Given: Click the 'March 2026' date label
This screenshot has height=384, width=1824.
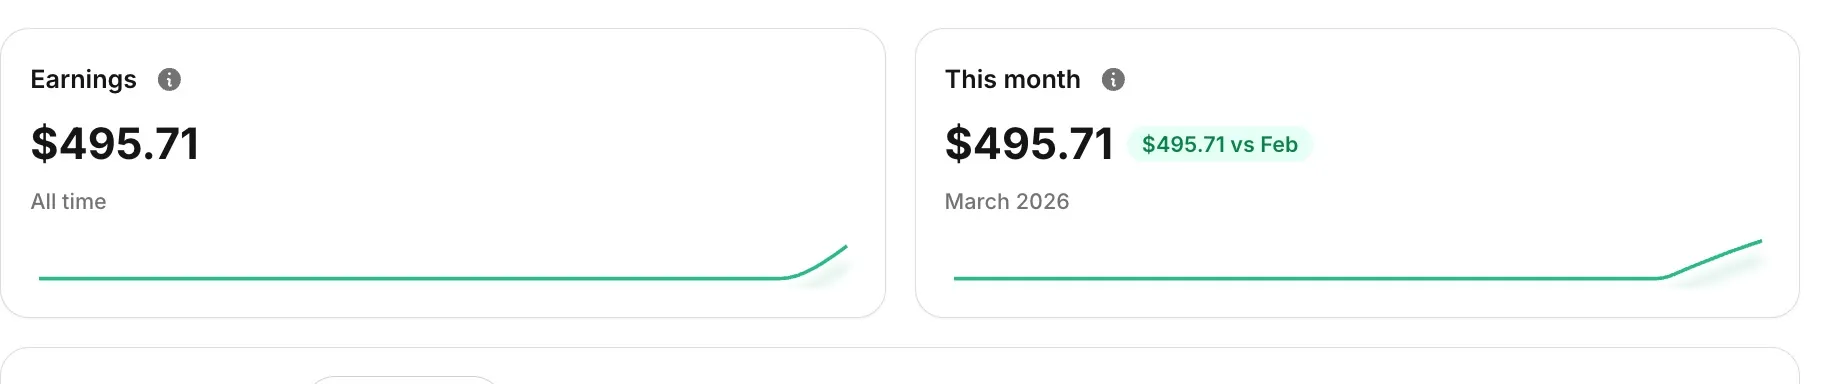Looking at the screenshot, I should coord(1007,202).
